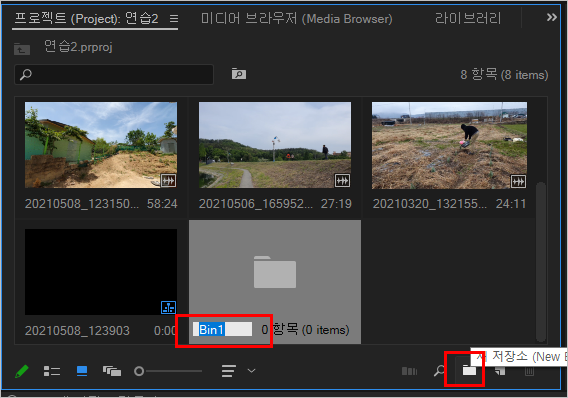Click the parent folder navigation icon
Viewport: 568px width, 398px height.
click(22, 49)
